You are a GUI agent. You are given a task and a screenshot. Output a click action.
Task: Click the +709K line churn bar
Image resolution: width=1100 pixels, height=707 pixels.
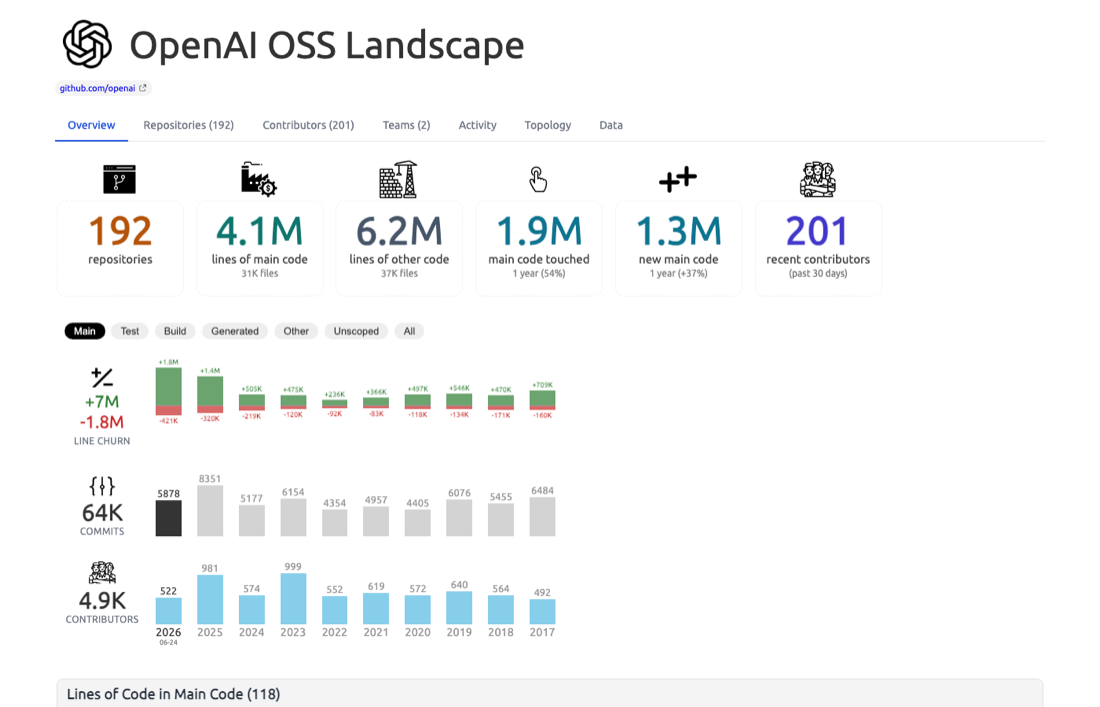click(x=542, y=399)
